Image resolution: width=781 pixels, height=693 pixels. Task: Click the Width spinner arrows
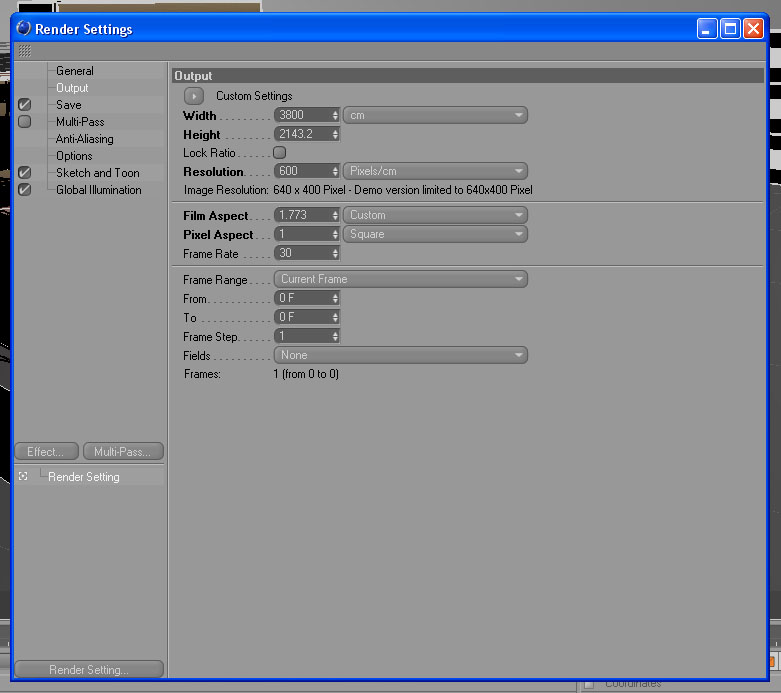(335, 115)
